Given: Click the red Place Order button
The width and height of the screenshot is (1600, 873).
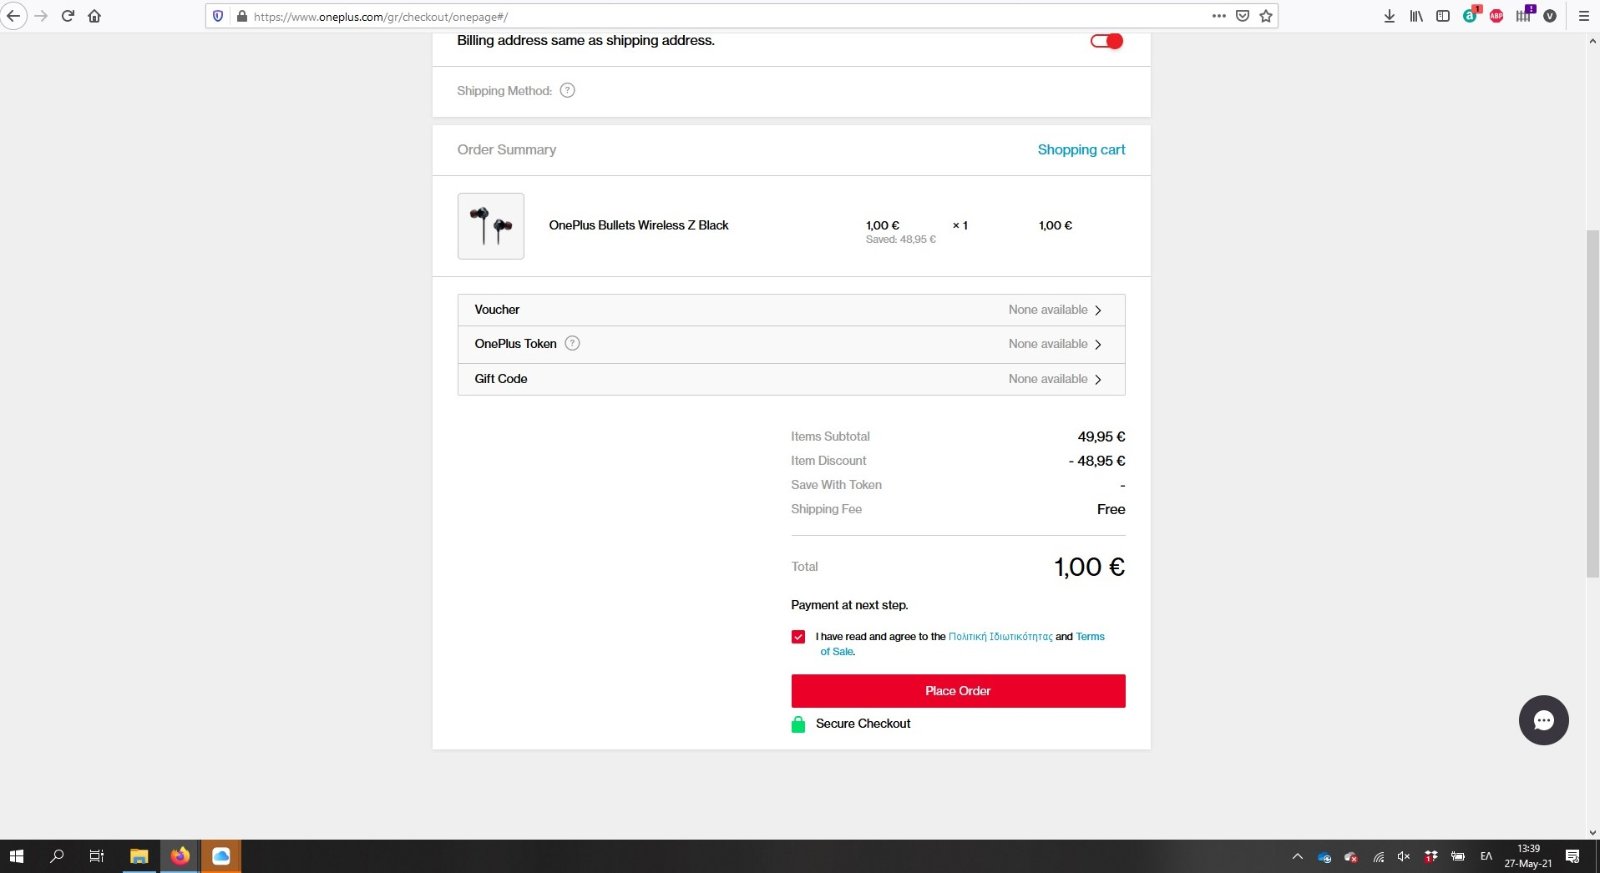Looking at the screenshot, I should pyautogui.click(x=958, y=691).
